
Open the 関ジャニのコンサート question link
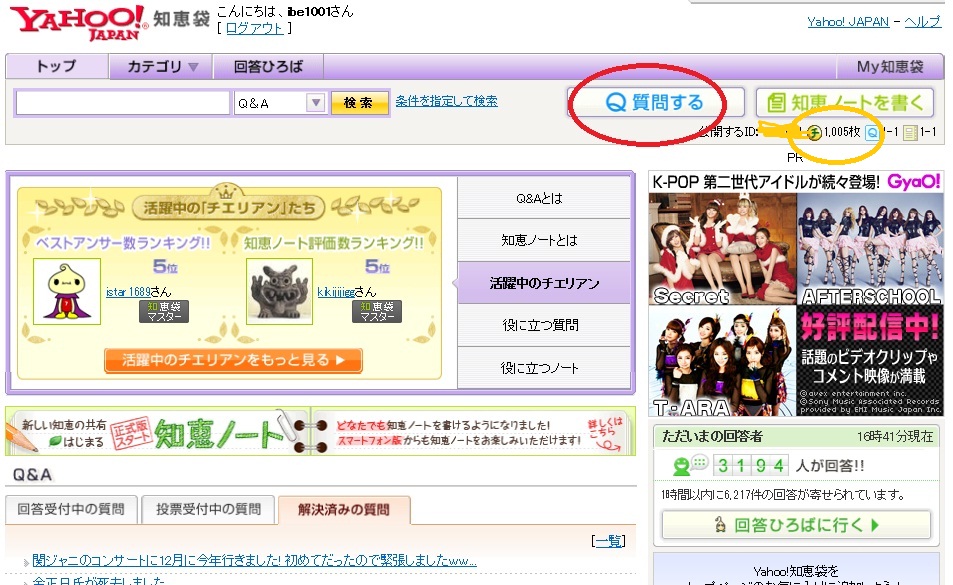coord(255,560)
